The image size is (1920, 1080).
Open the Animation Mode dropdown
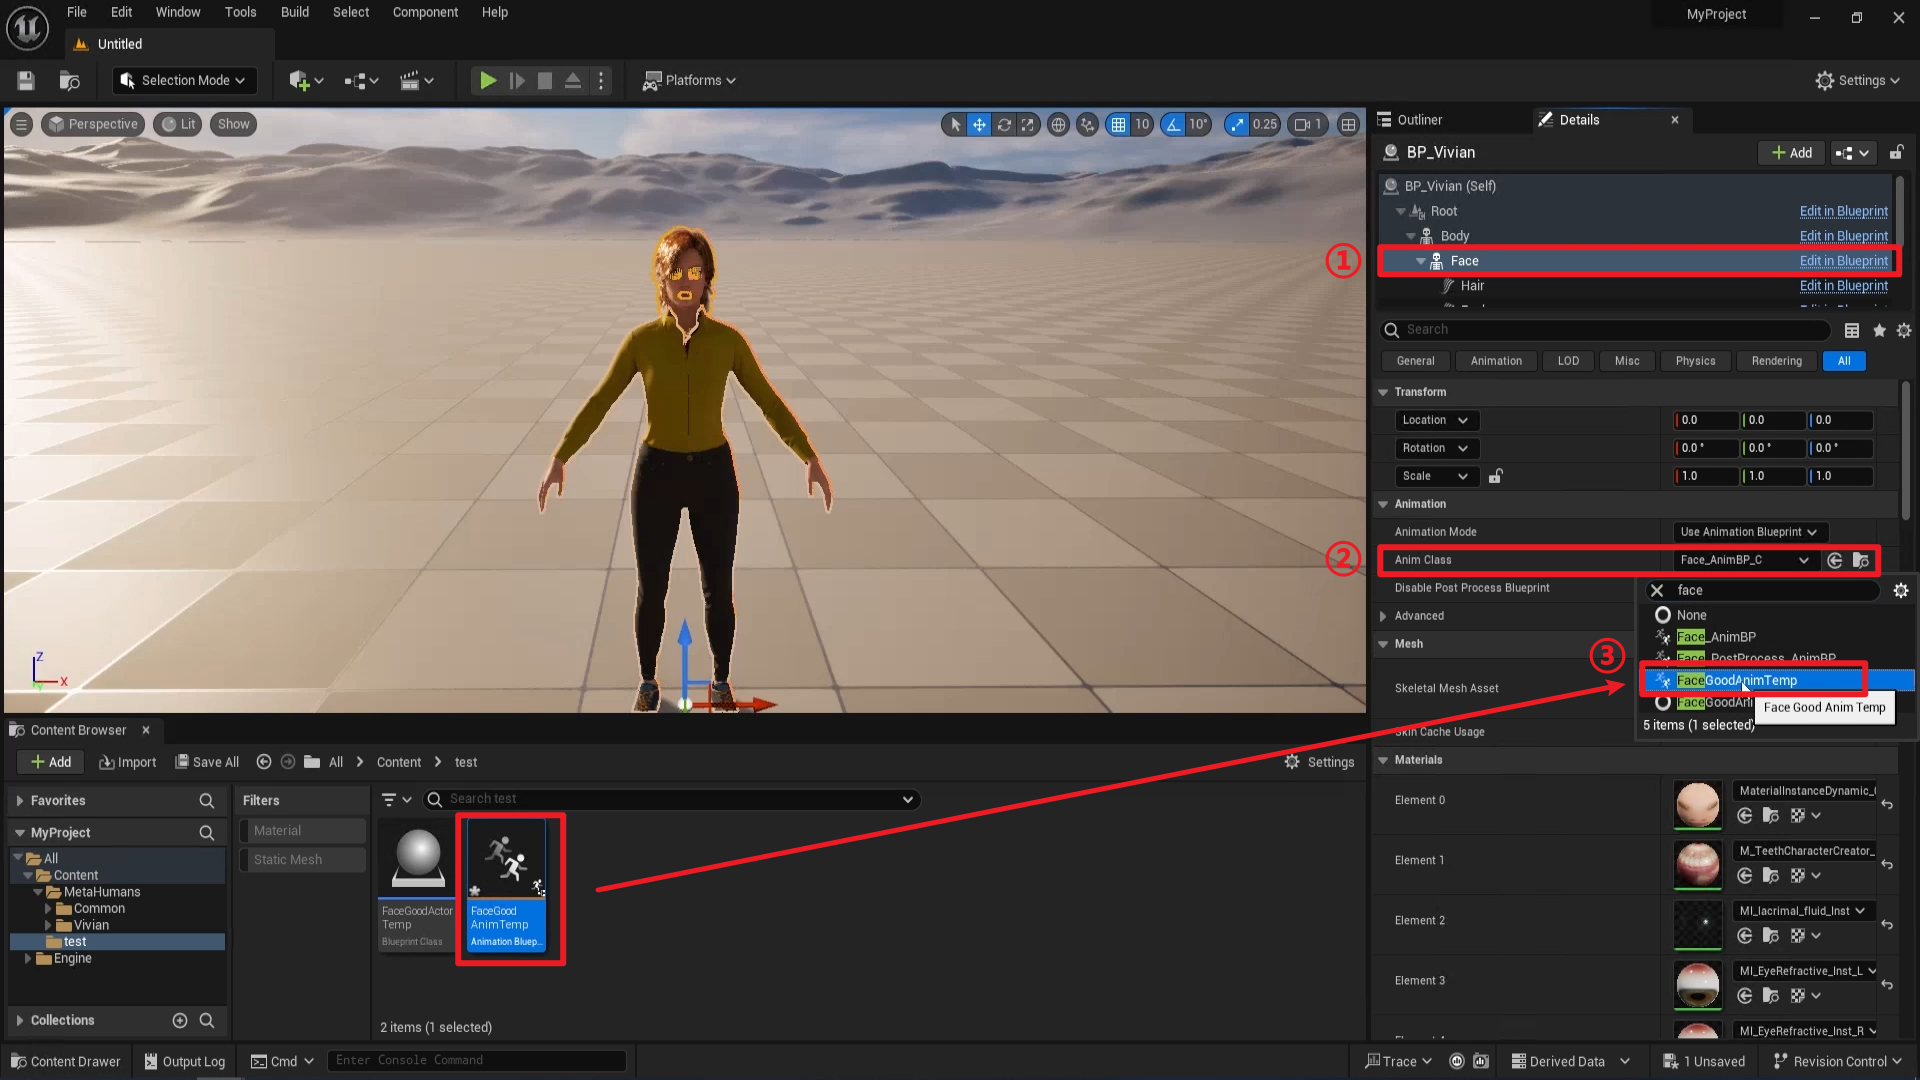click(x=1750, y=532)
